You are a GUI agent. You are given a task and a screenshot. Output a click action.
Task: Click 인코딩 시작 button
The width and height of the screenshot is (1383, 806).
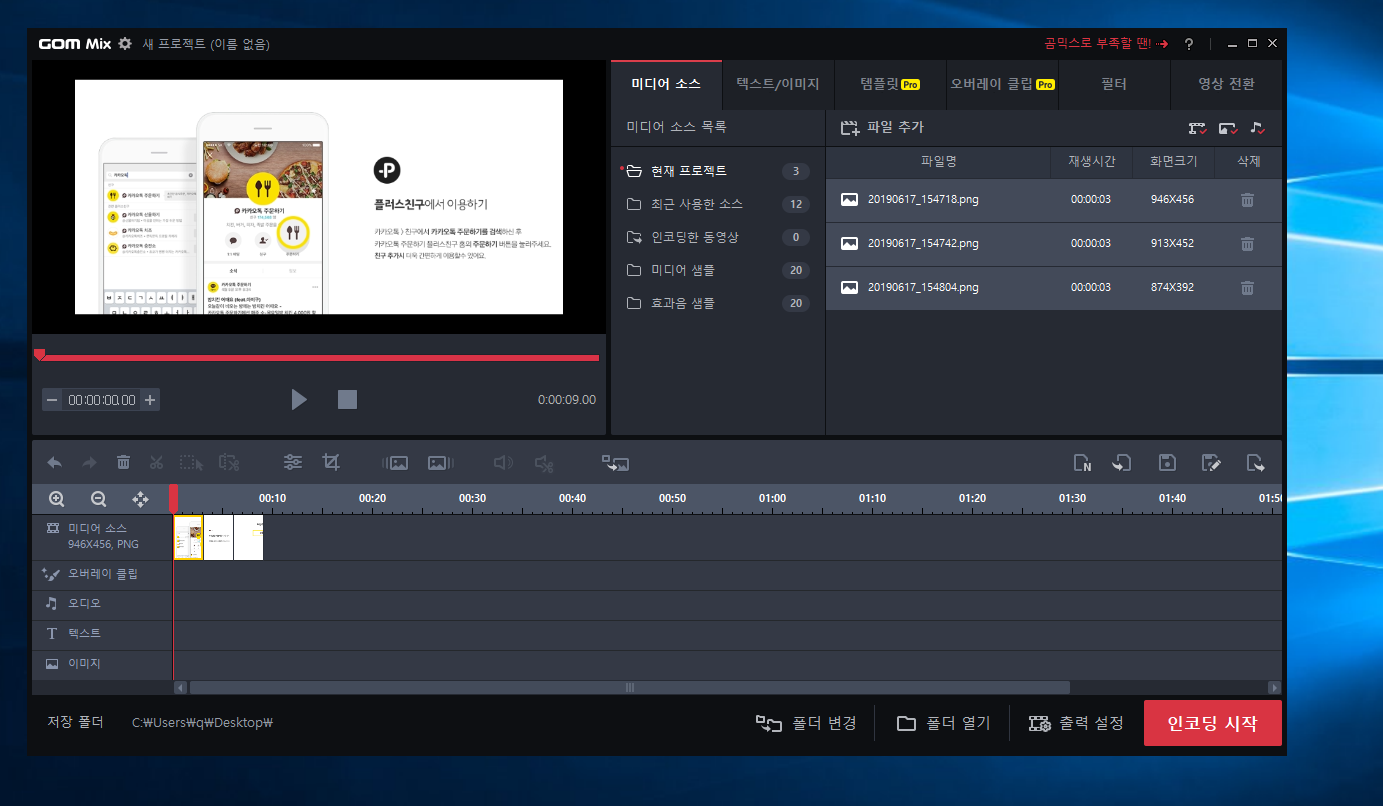[1212, 723]
